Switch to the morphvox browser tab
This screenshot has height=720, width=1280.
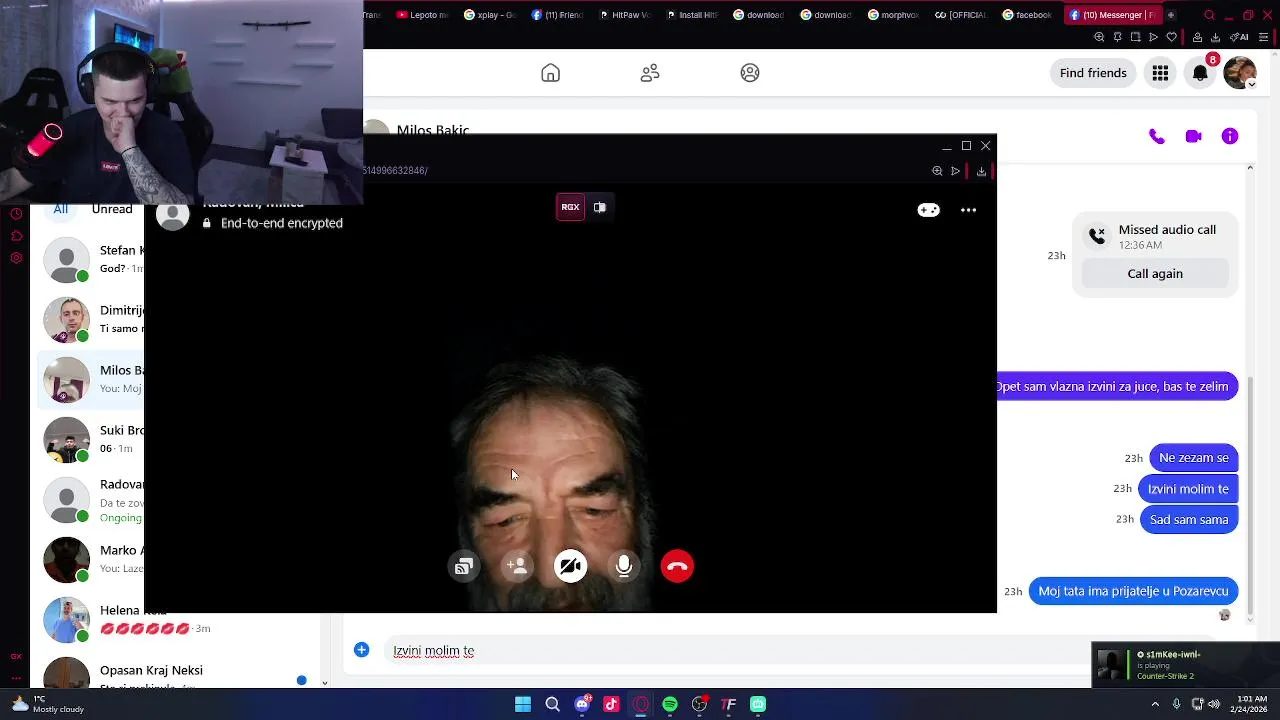point(893,15)
